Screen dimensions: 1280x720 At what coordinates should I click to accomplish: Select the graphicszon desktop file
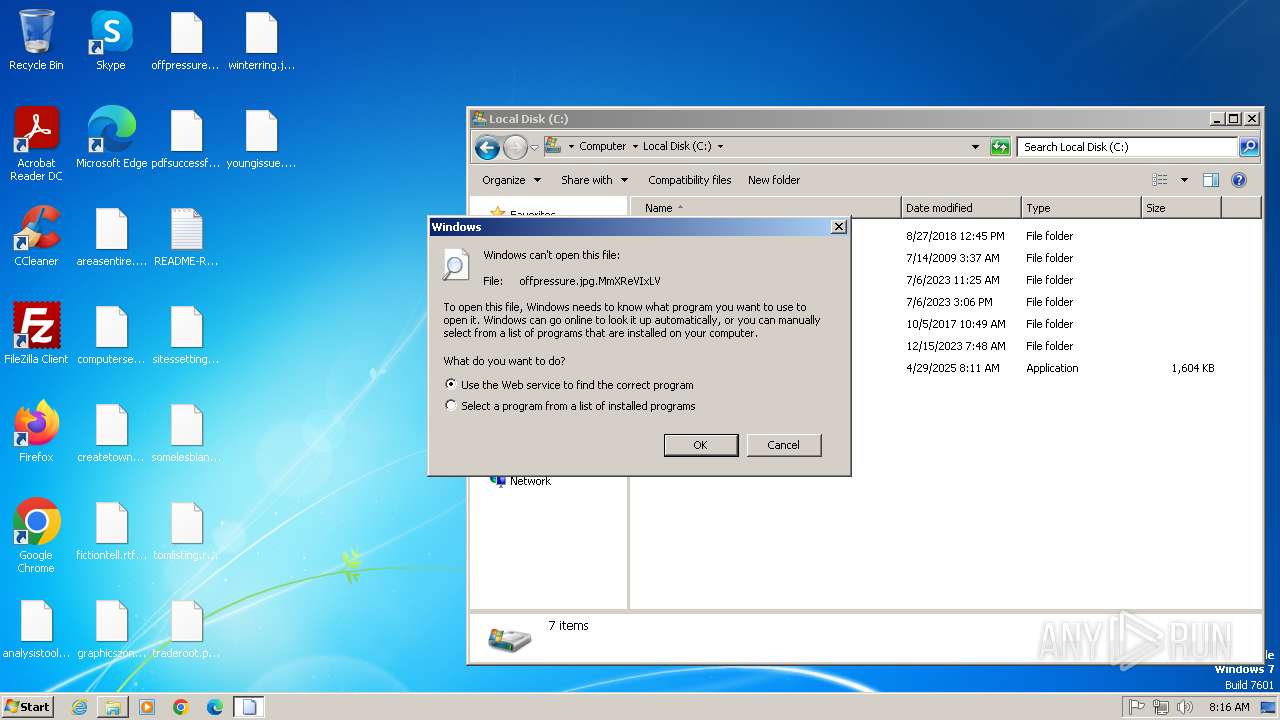111,628
